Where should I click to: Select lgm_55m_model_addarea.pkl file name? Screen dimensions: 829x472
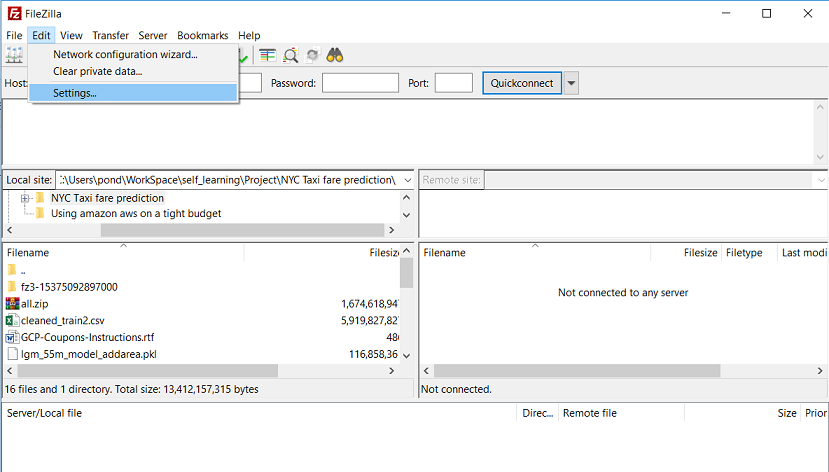(89, 354)
